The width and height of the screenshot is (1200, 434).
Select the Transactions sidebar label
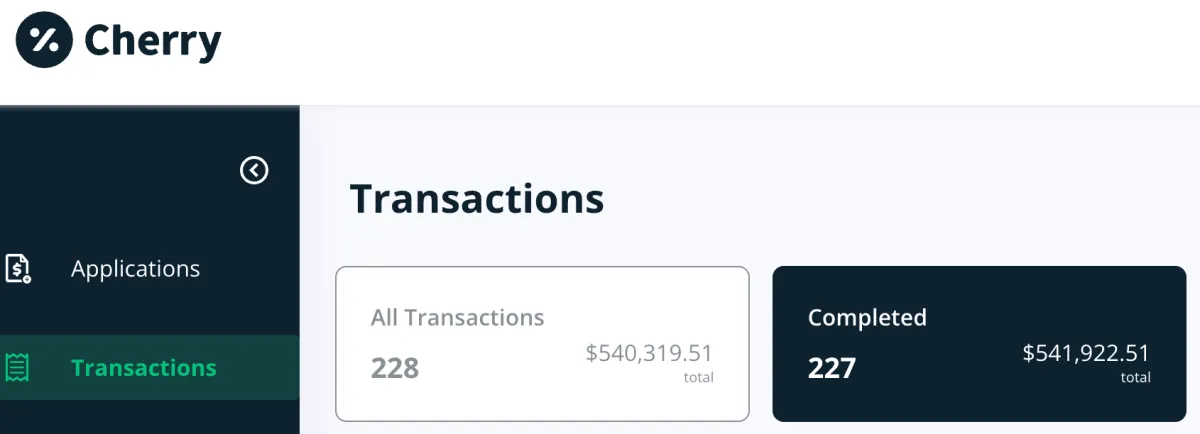coord(144,368)
